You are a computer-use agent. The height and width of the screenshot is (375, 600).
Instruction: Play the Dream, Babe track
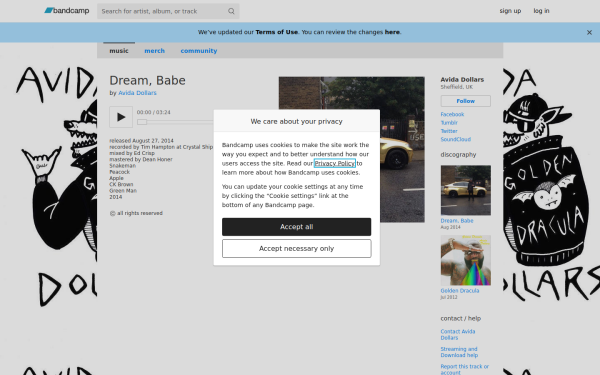(x=121, y=117)
